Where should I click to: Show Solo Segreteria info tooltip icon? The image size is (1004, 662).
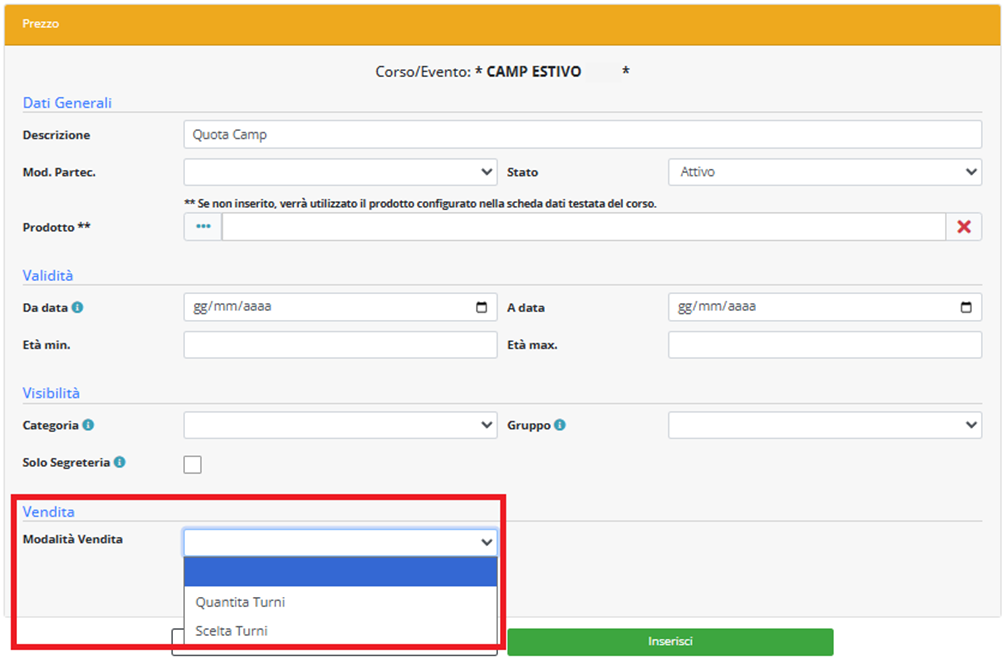click(x=120, y=463)
